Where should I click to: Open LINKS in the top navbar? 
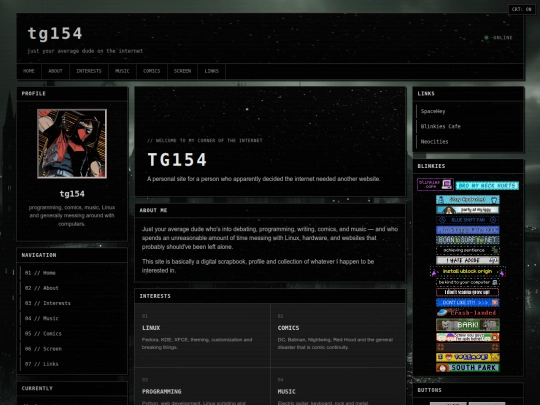click(x=211, y=71)
